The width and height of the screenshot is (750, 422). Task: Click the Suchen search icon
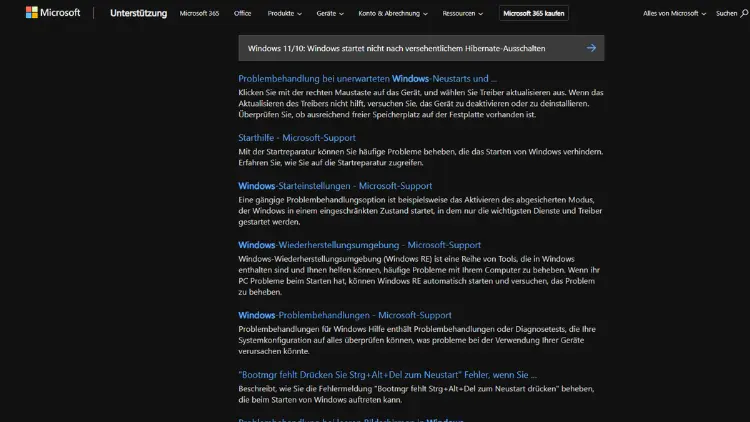743,13
